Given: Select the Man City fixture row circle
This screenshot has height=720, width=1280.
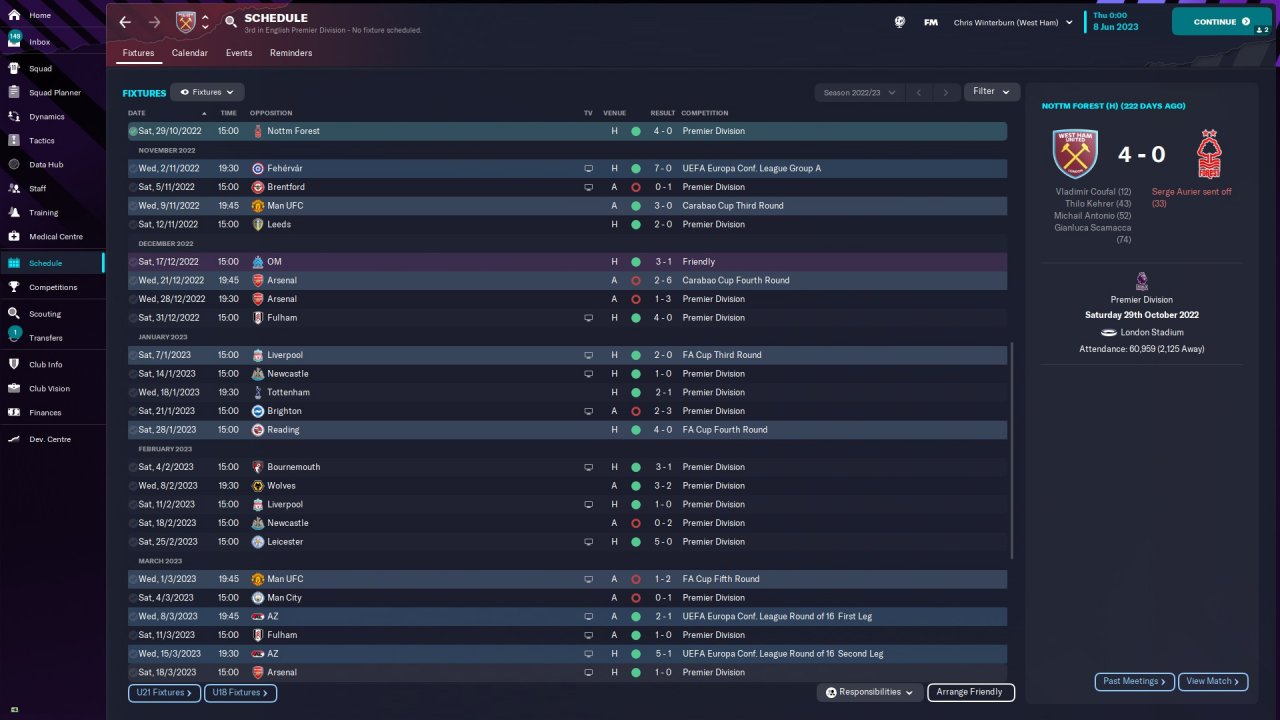Looking at the screenshot, I should [x=133, y=598].
